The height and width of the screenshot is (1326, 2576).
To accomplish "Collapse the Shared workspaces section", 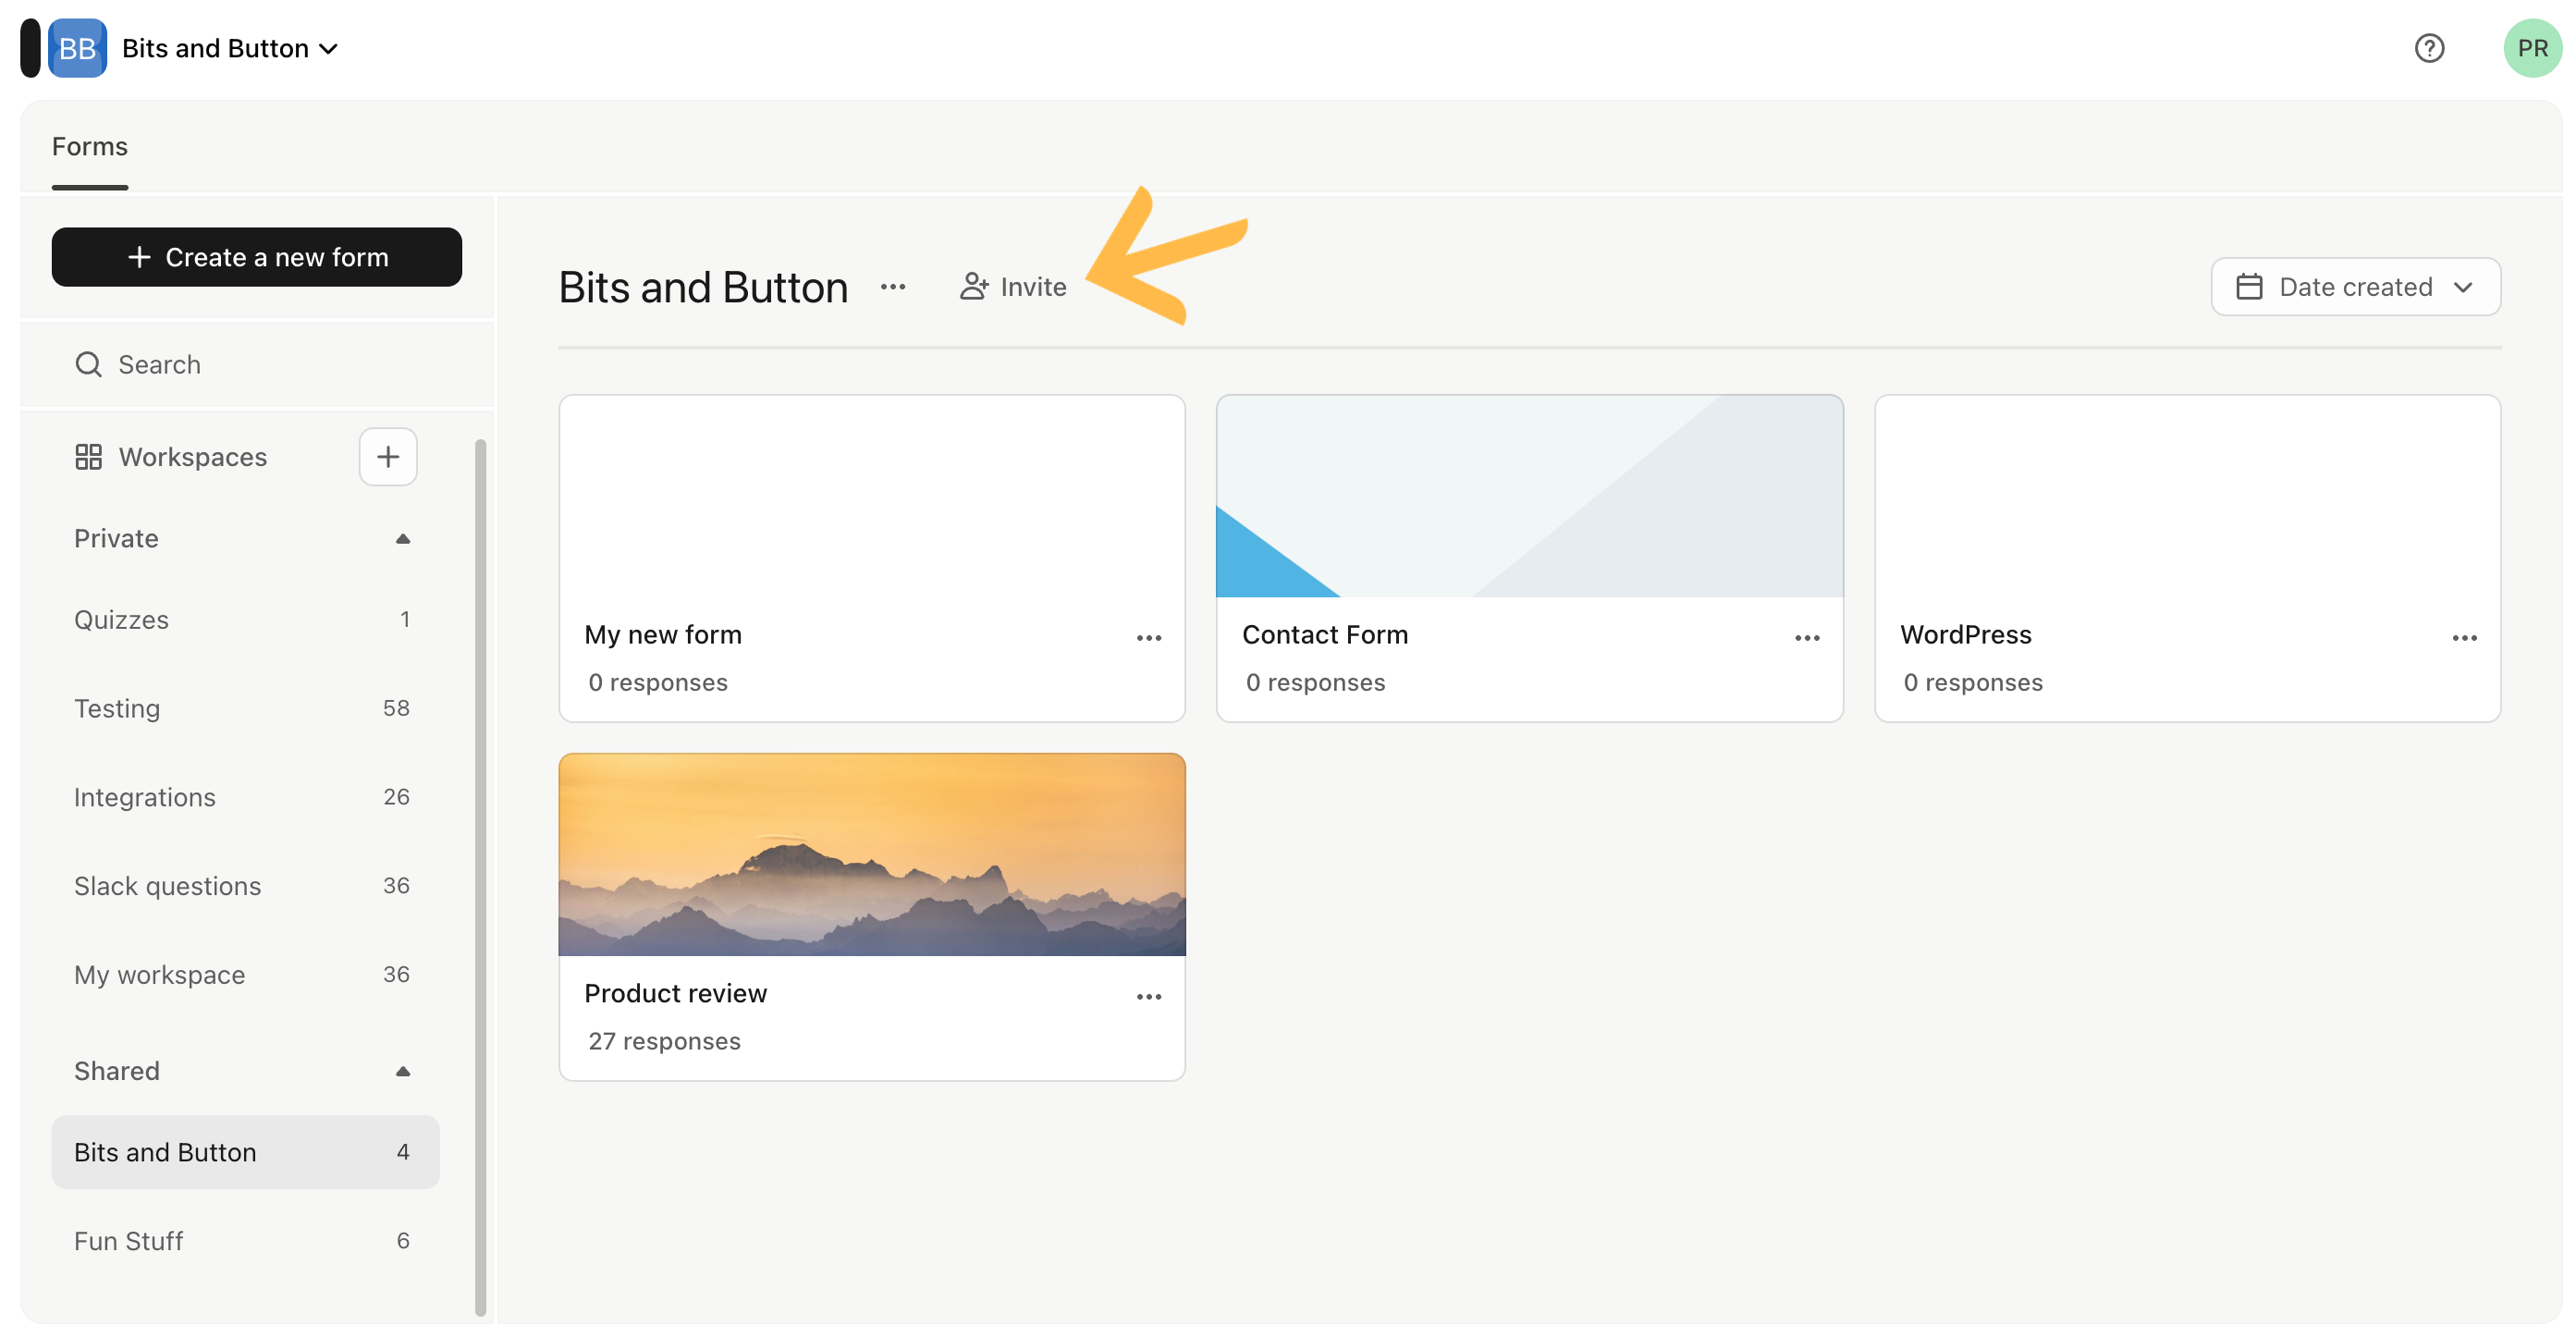I will (x=403, y=1071).
